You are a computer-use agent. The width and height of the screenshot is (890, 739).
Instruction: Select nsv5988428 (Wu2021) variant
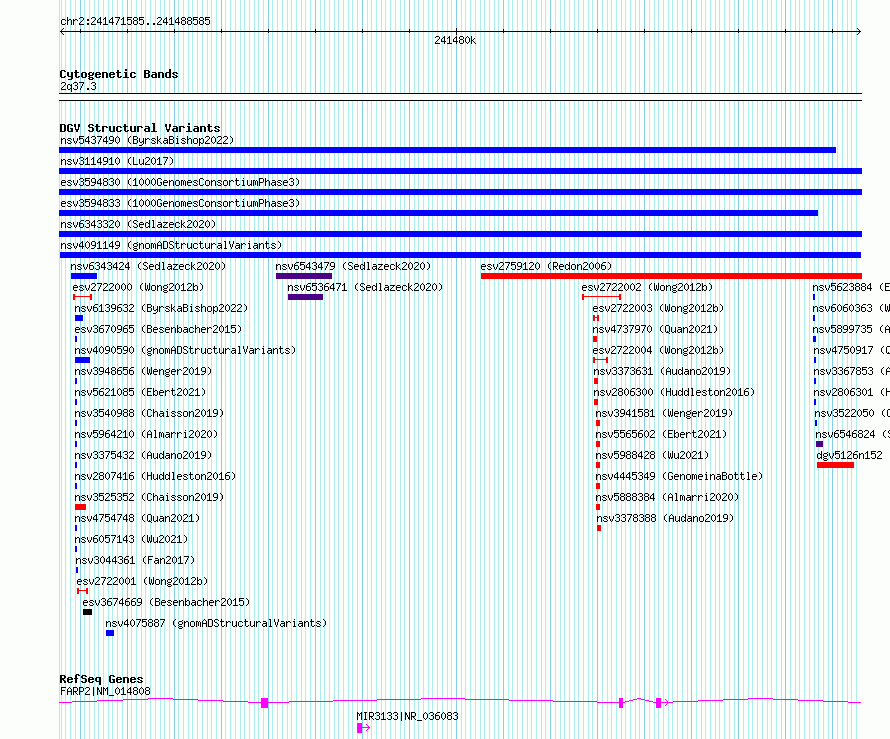pos(652,455)
